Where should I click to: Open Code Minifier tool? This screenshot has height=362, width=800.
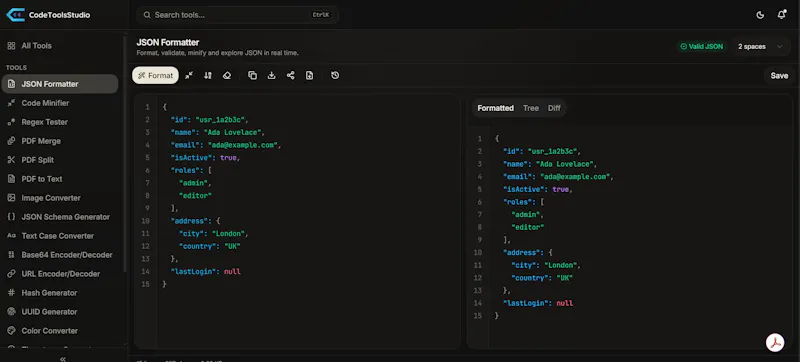tap(60, 103)
